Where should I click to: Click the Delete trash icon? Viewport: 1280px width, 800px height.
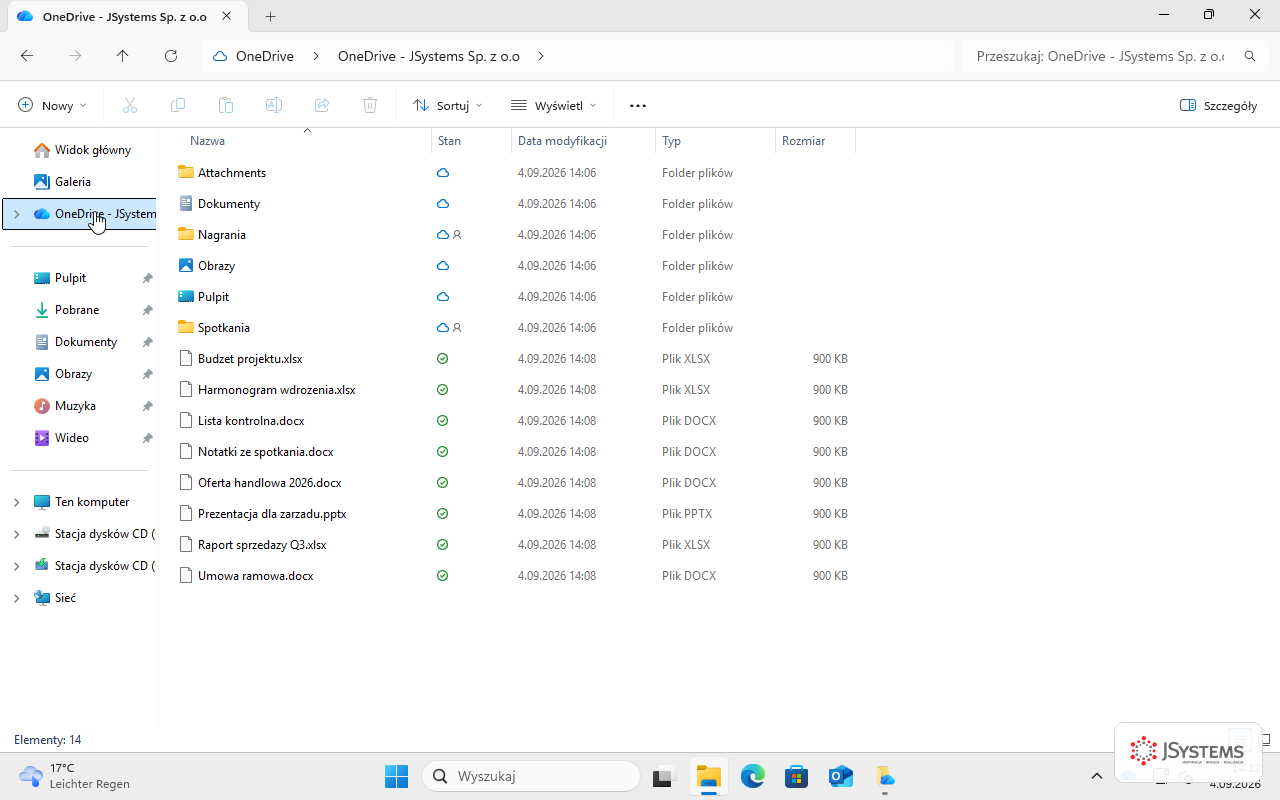point(370,105)
